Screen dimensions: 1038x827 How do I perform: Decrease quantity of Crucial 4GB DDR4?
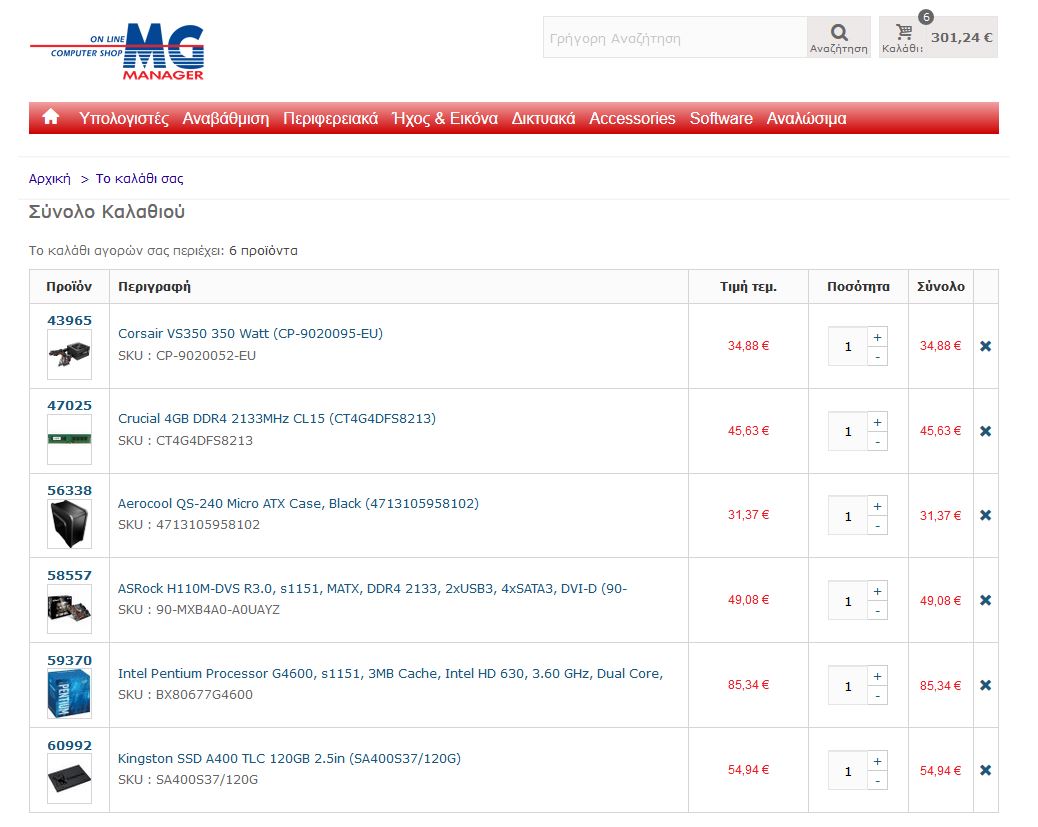pyautogui.click(x=877, y=442)
